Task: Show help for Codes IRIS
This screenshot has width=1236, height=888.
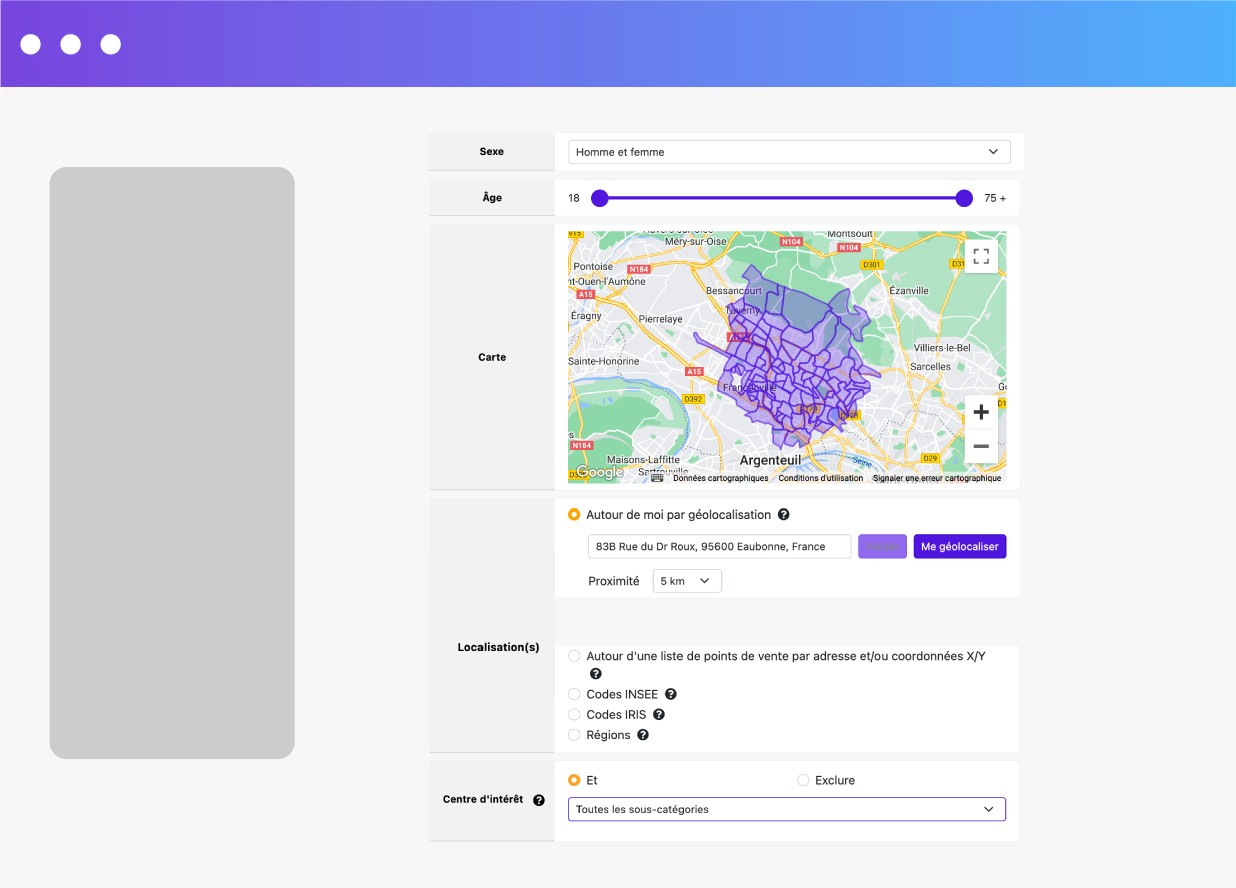Action: [x=659, y=715]
